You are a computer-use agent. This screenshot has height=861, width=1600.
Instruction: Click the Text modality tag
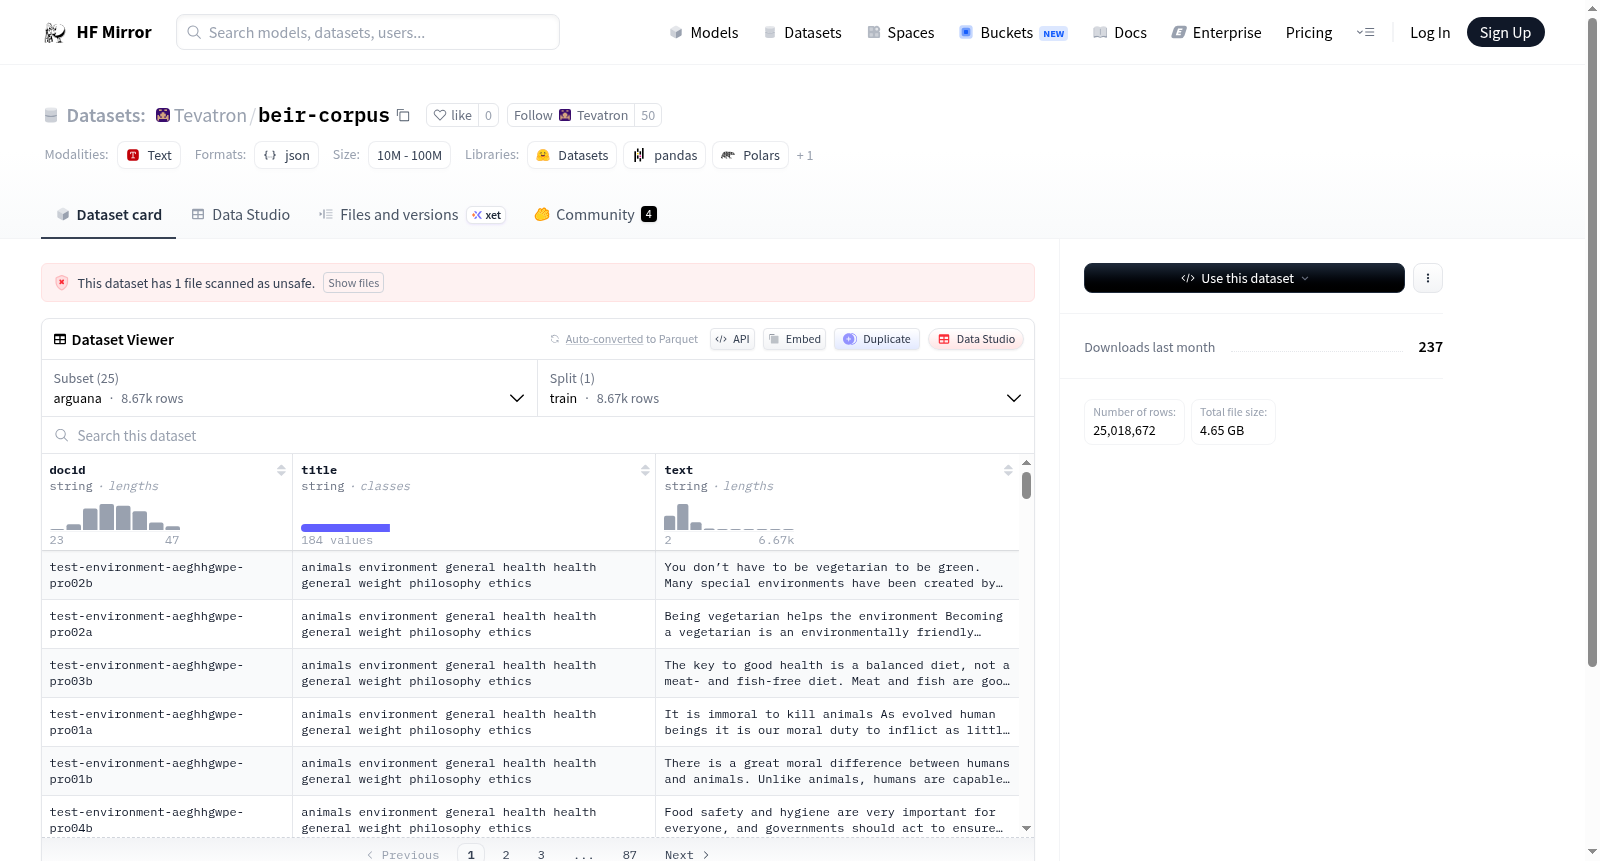[149, 155]
